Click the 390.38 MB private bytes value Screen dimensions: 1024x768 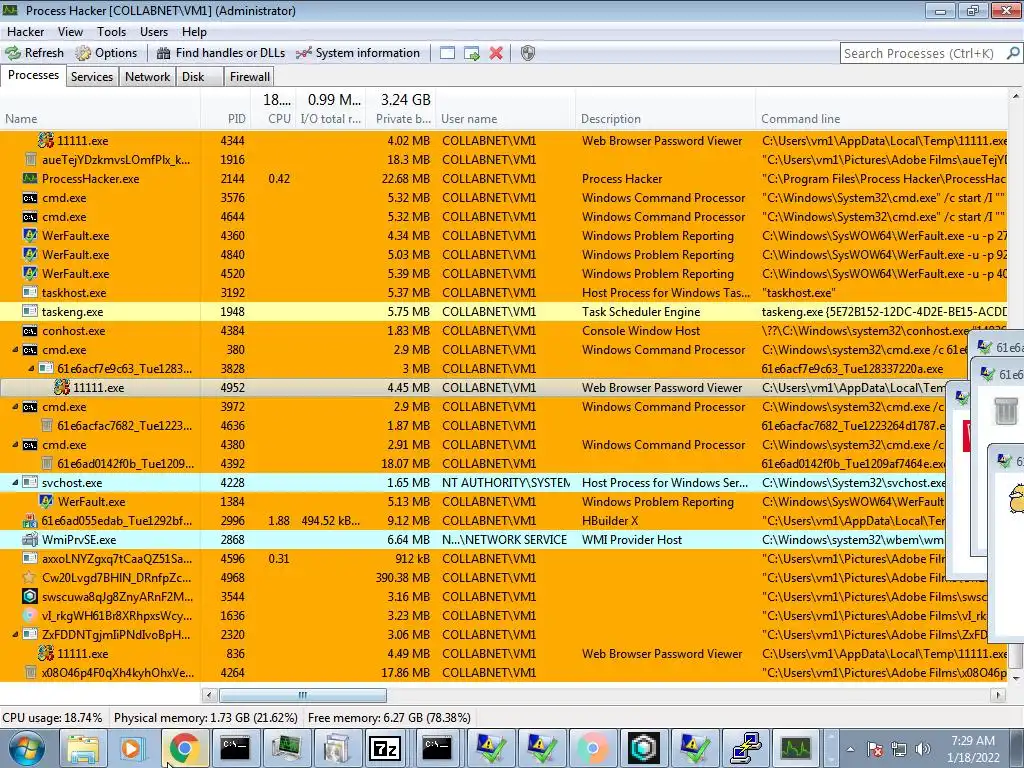pyautogui.click(x=402, y=577)
